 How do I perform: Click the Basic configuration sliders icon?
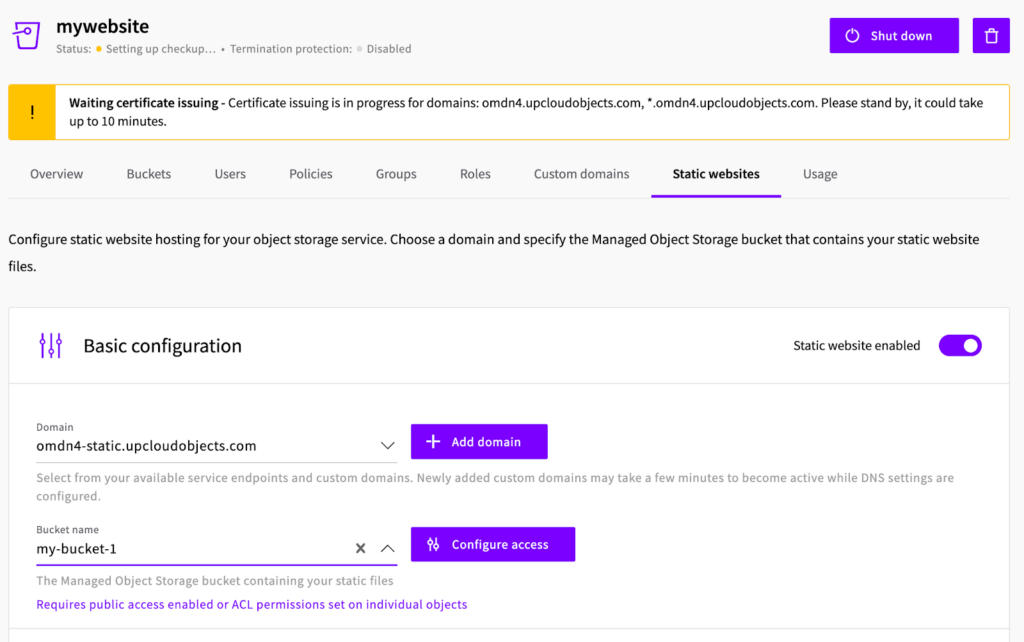(50, 345)
